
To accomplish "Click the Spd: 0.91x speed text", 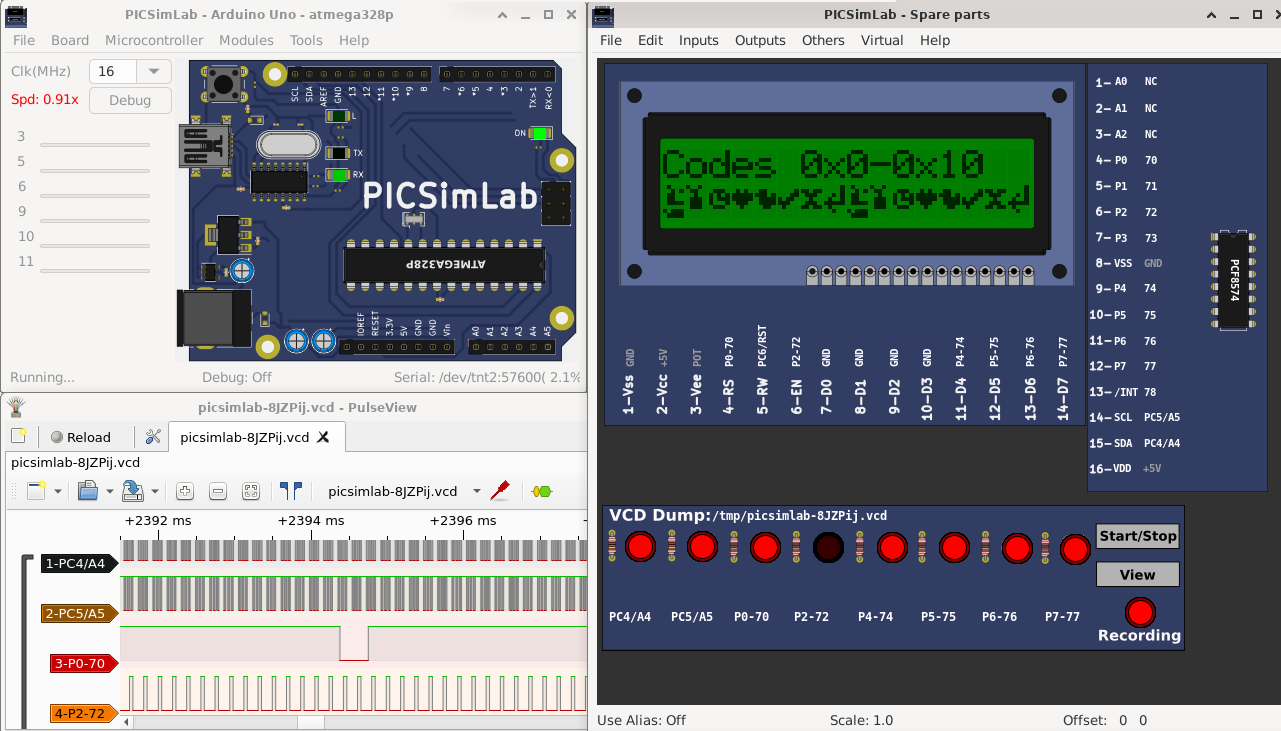I will pos(45,99).
